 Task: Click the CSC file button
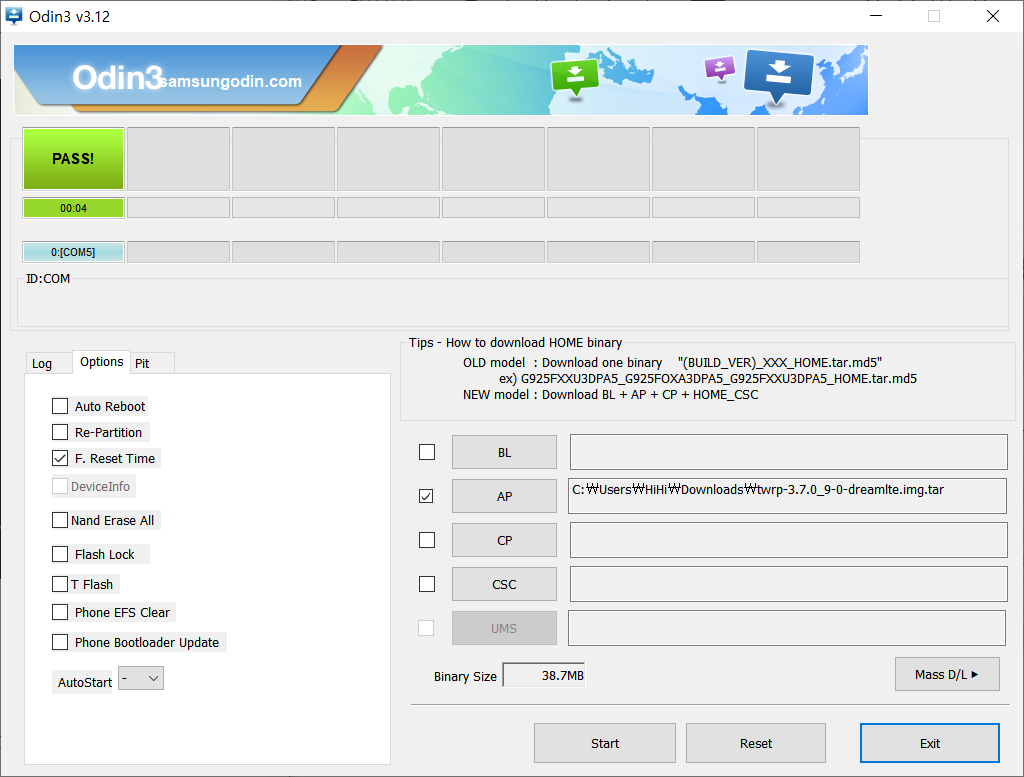tap(504, 584)
